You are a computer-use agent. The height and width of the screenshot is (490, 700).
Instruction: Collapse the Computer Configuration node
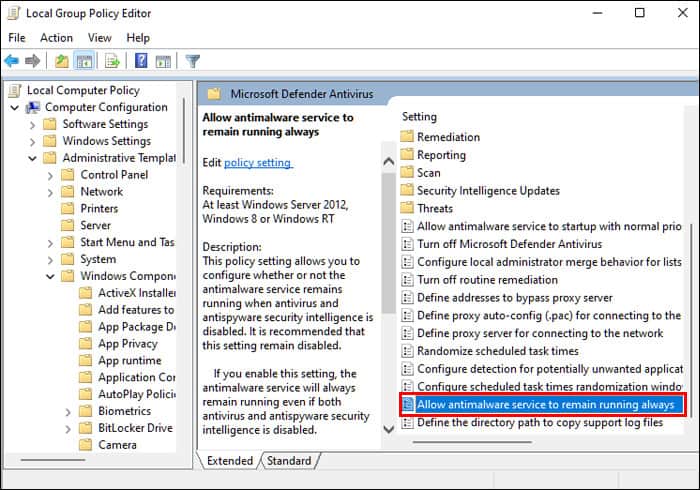point(15,108)
